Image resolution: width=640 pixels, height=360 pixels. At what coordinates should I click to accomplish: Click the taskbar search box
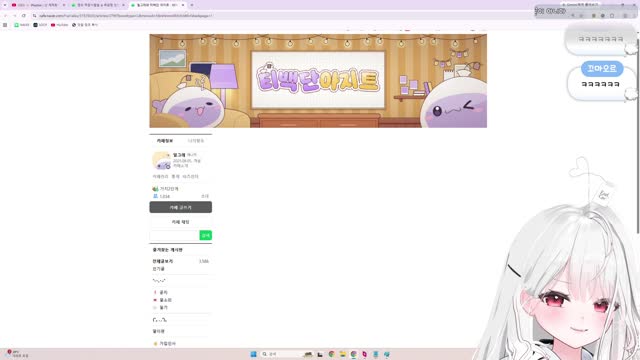pyautogui.click(x=282, y=354)
